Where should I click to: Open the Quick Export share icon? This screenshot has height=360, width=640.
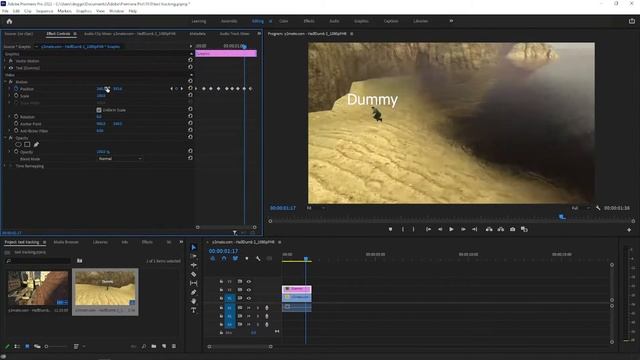point(632,21)
